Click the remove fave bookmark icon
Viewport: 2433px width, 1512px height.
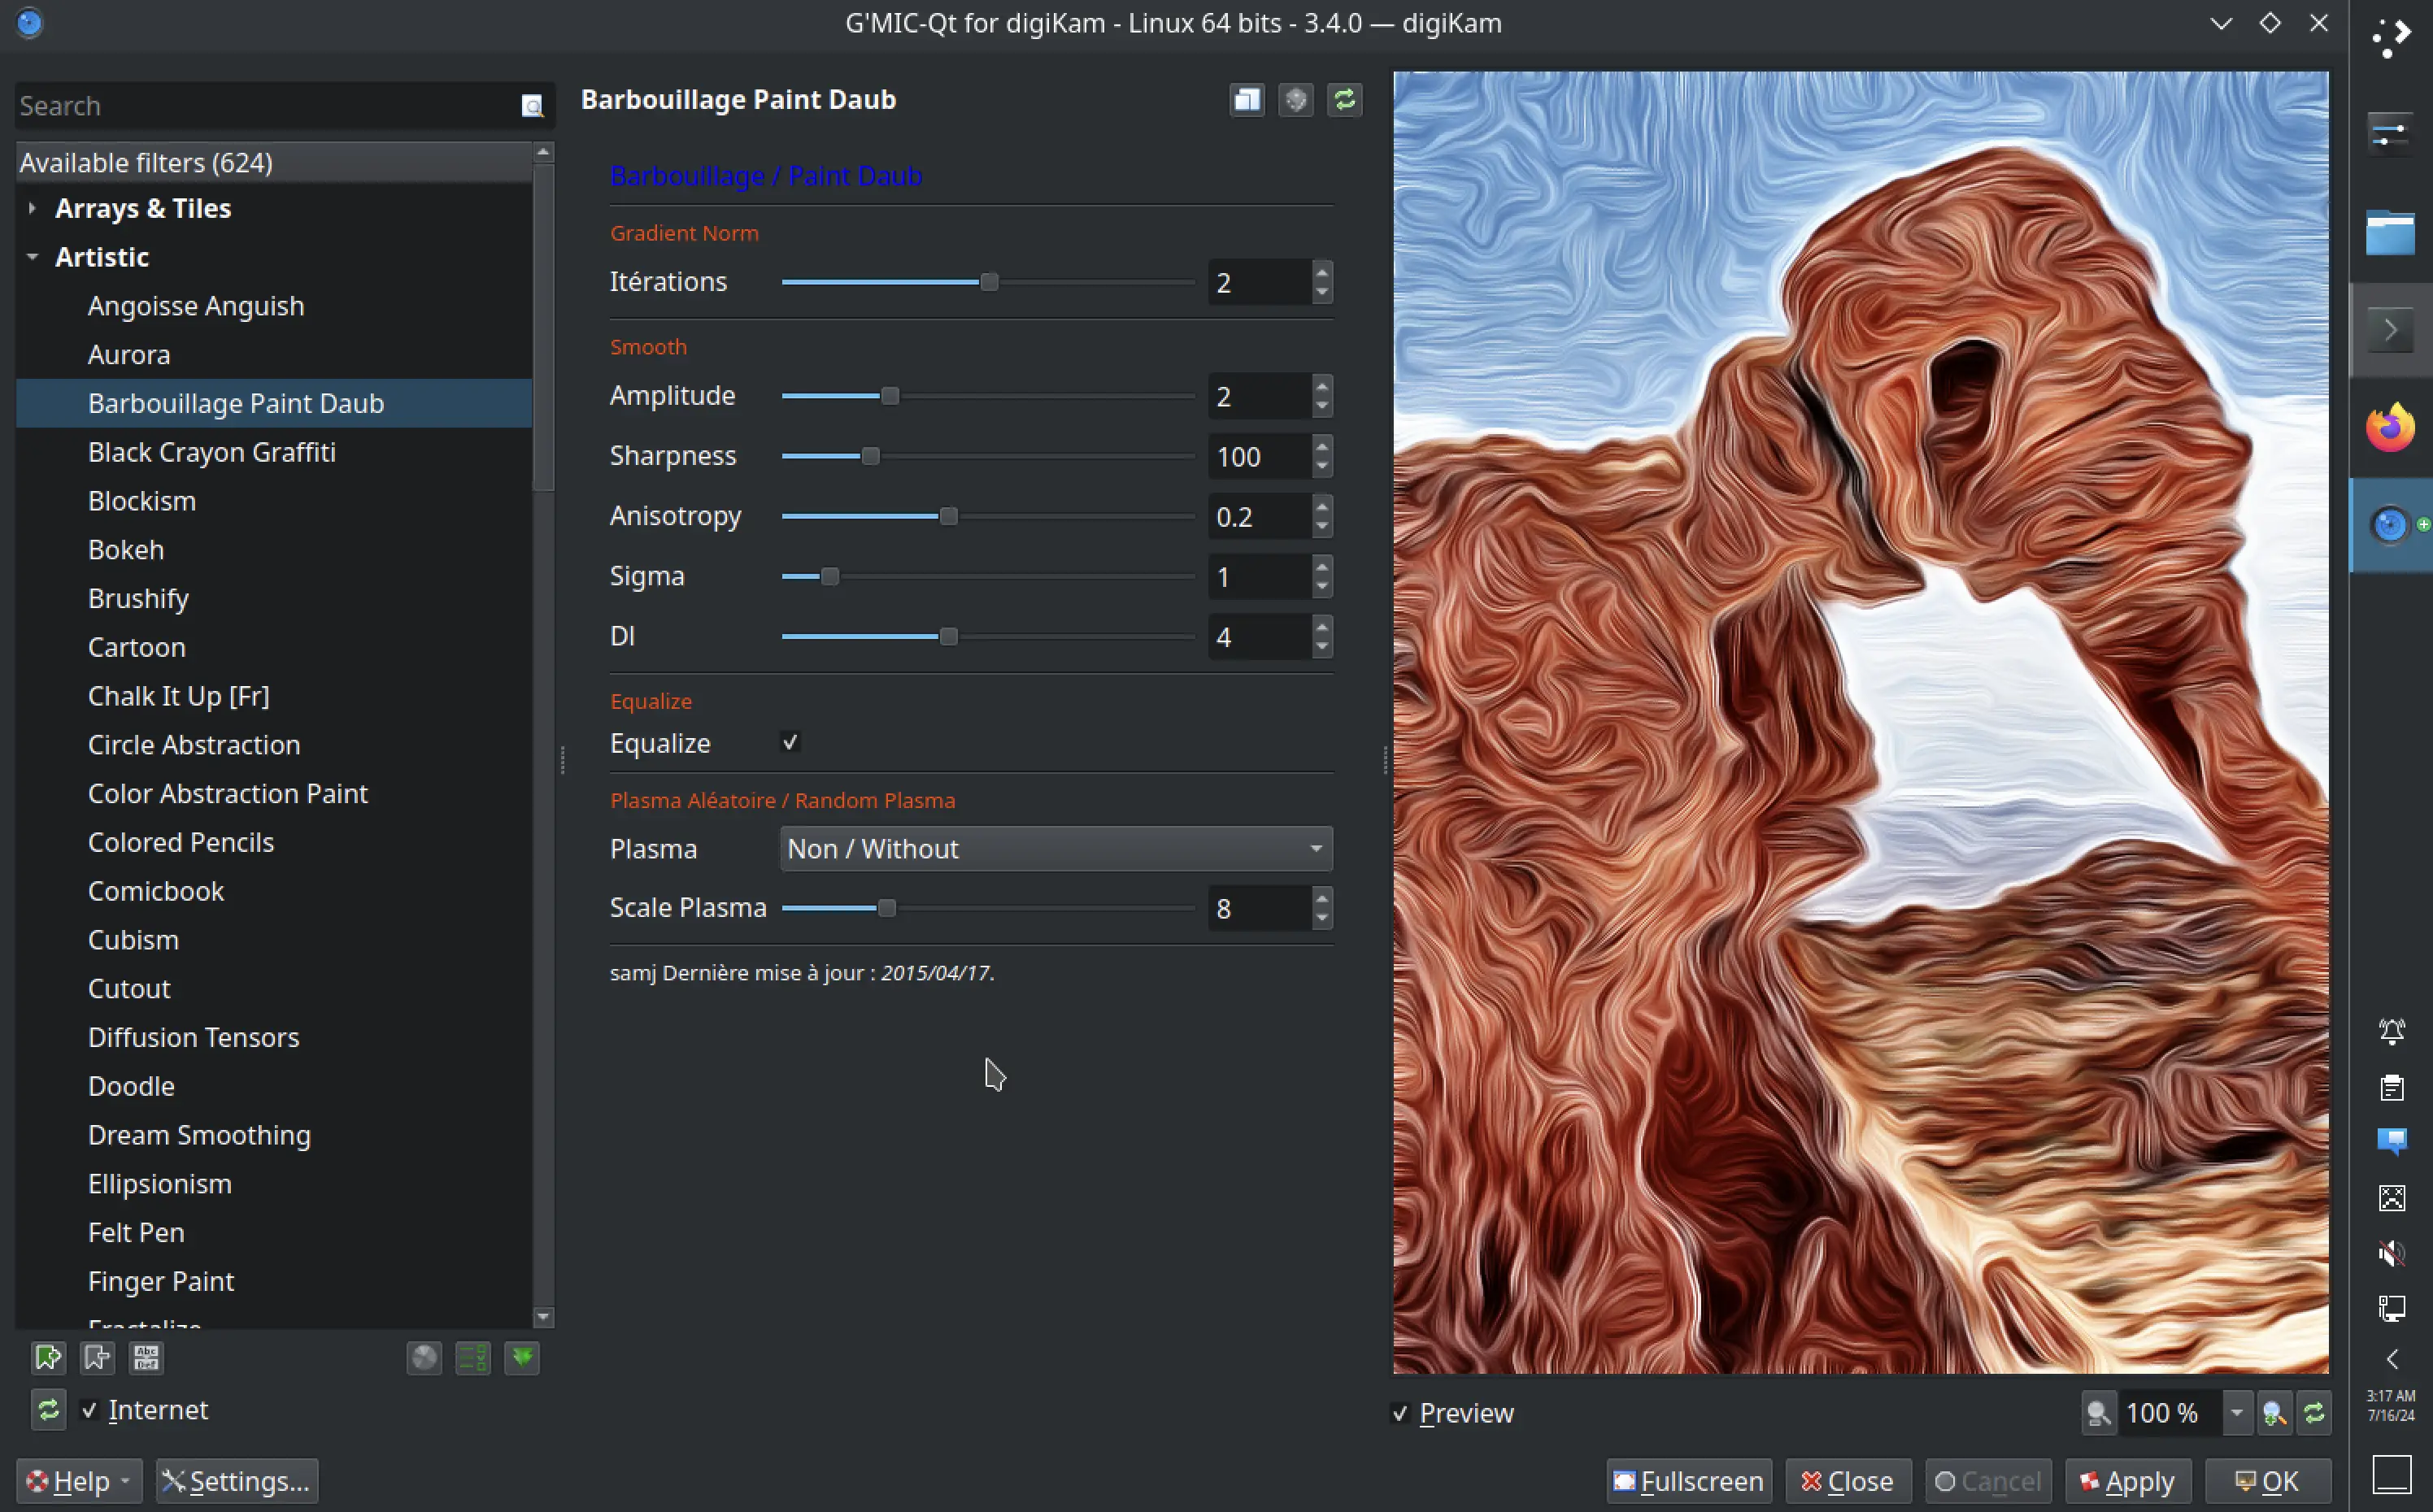[x=97, y=1357]
